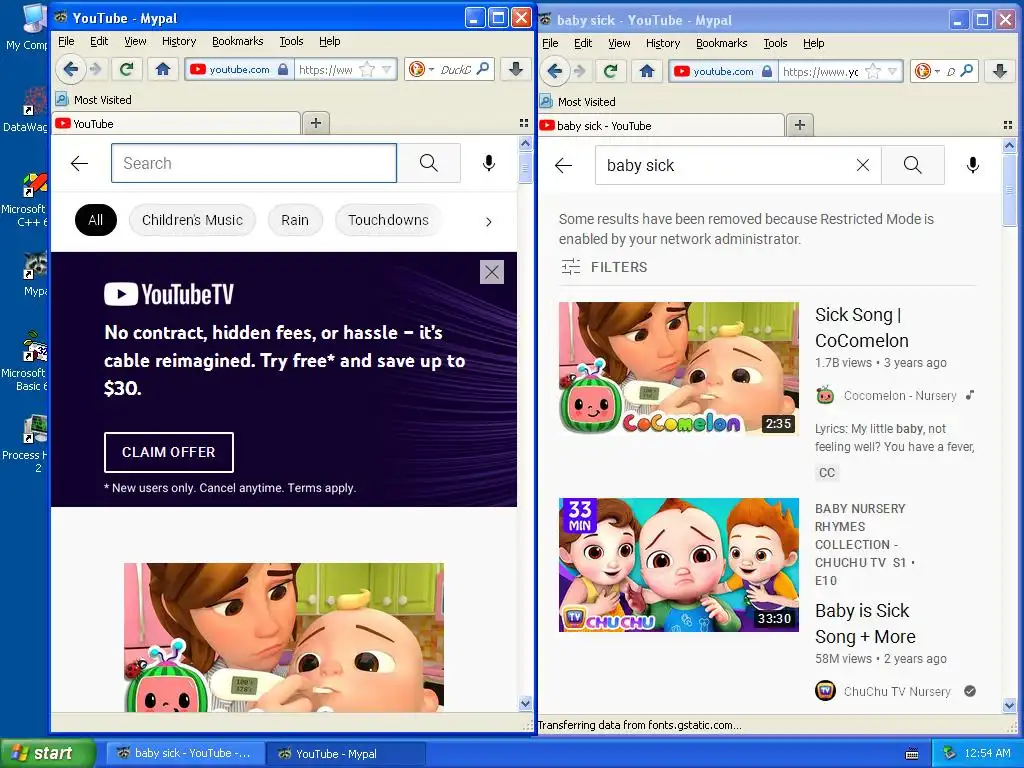
Task: Open downloads arrow in baby sick window
Action: point(1000,71)
